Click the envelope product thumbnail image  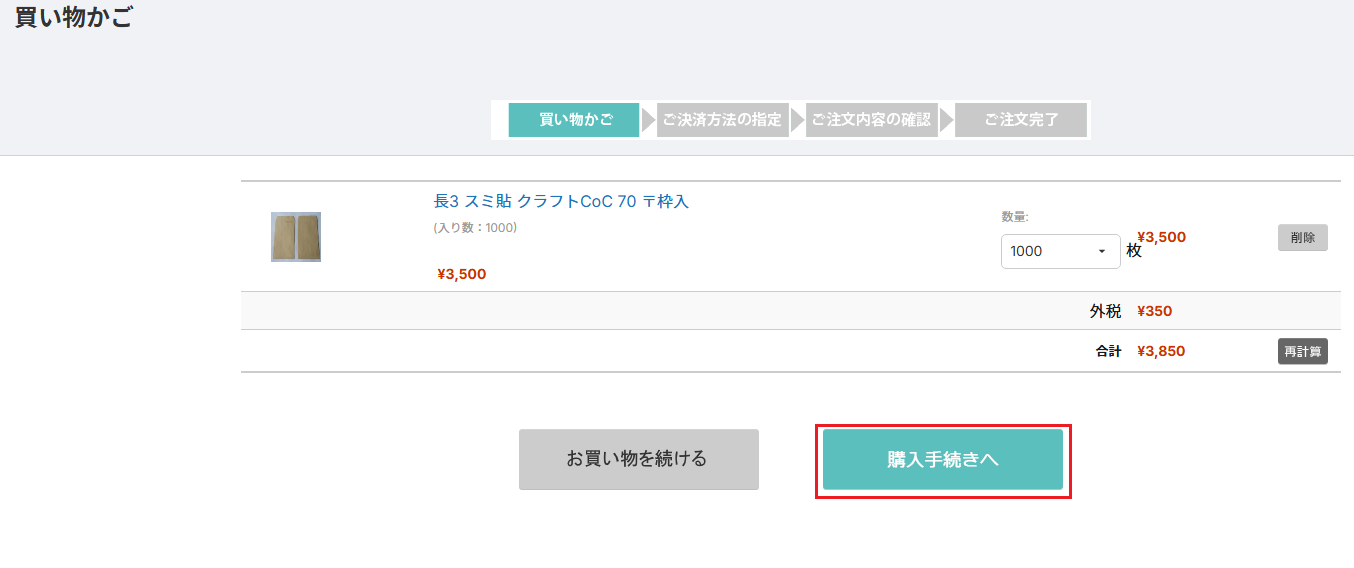pyautogui.click(x=295, y=237)
